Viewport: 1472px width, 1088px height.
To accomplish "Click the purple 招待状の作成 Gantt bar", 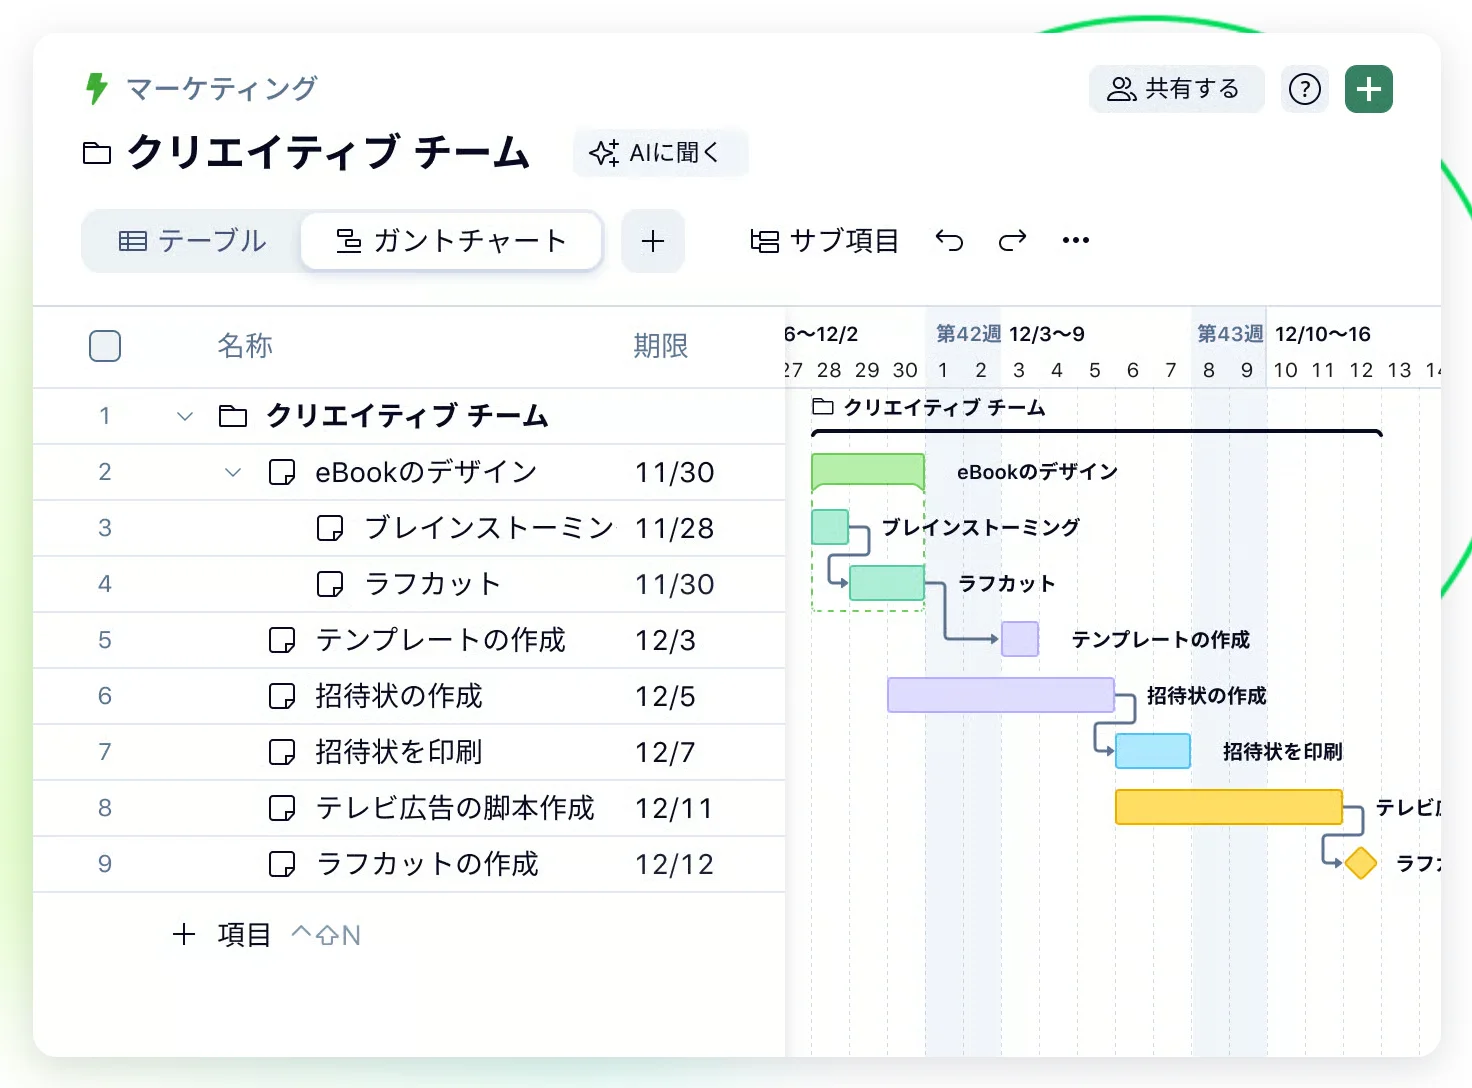I will point(1001,695).
